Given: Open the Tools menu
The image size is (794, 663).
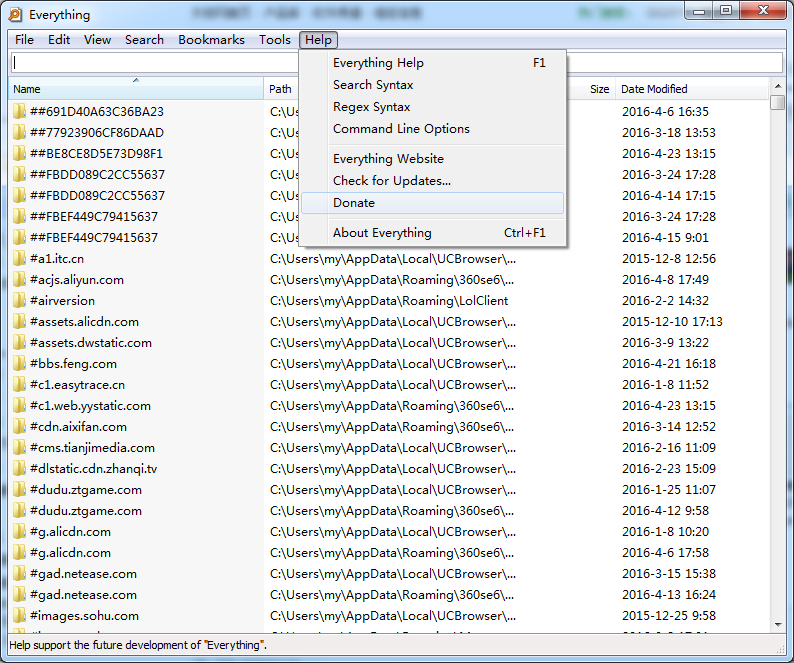Looking at the screenshot, I should 274,40.
